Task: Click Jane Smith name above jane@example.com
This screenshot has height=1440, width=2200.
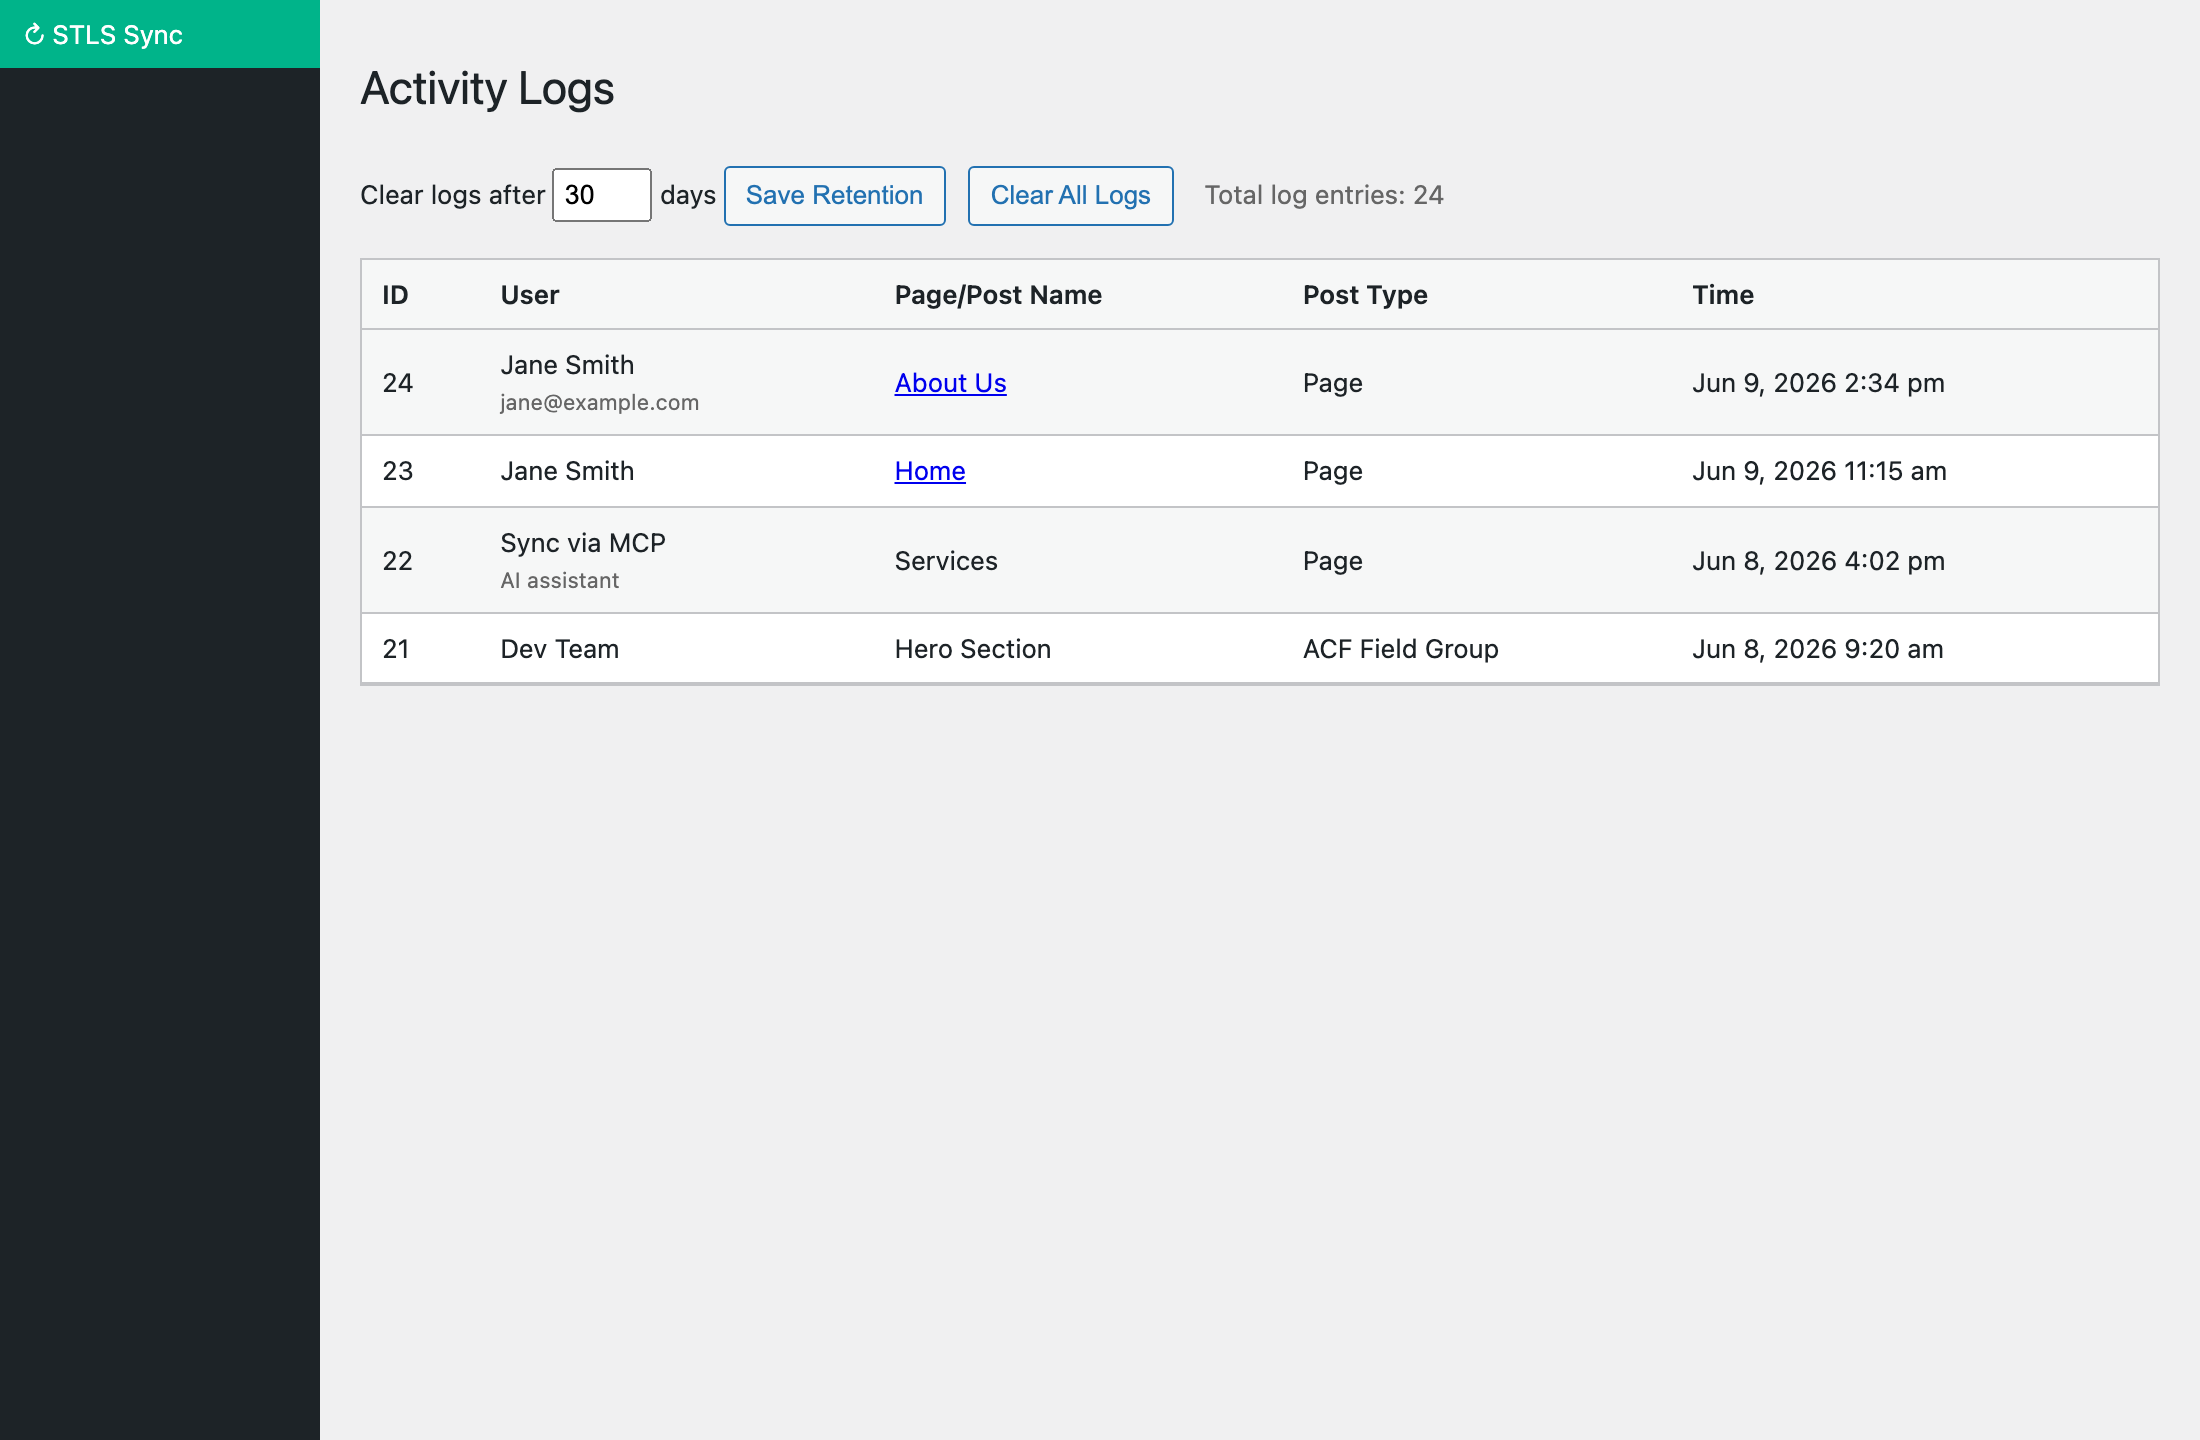Action: [567, 365]
